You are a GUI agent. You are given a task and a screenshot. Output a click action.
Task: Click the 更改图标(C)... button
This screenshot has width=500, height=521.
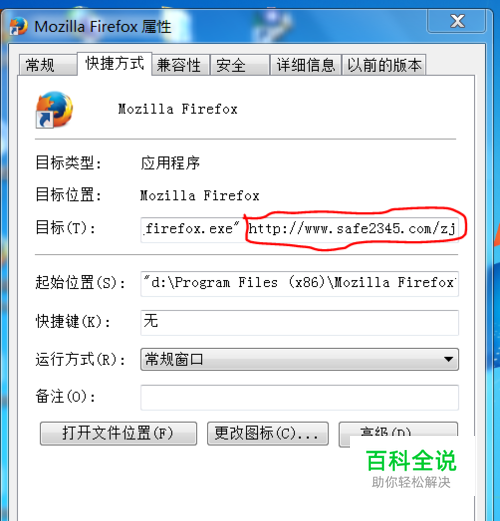268,433
